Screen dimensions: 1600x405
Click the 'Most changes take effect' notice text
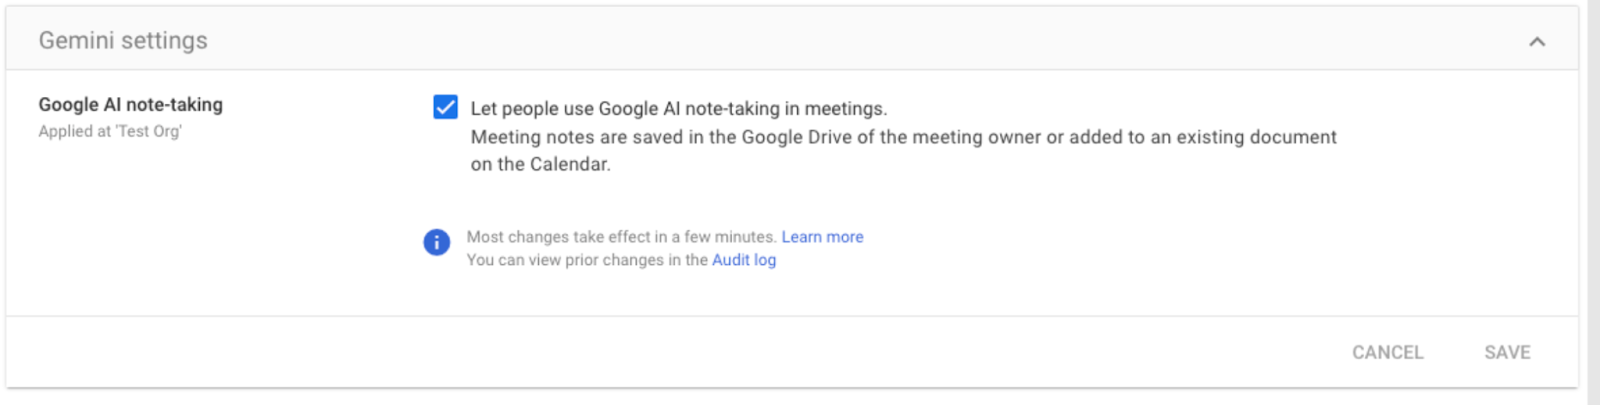621,237
